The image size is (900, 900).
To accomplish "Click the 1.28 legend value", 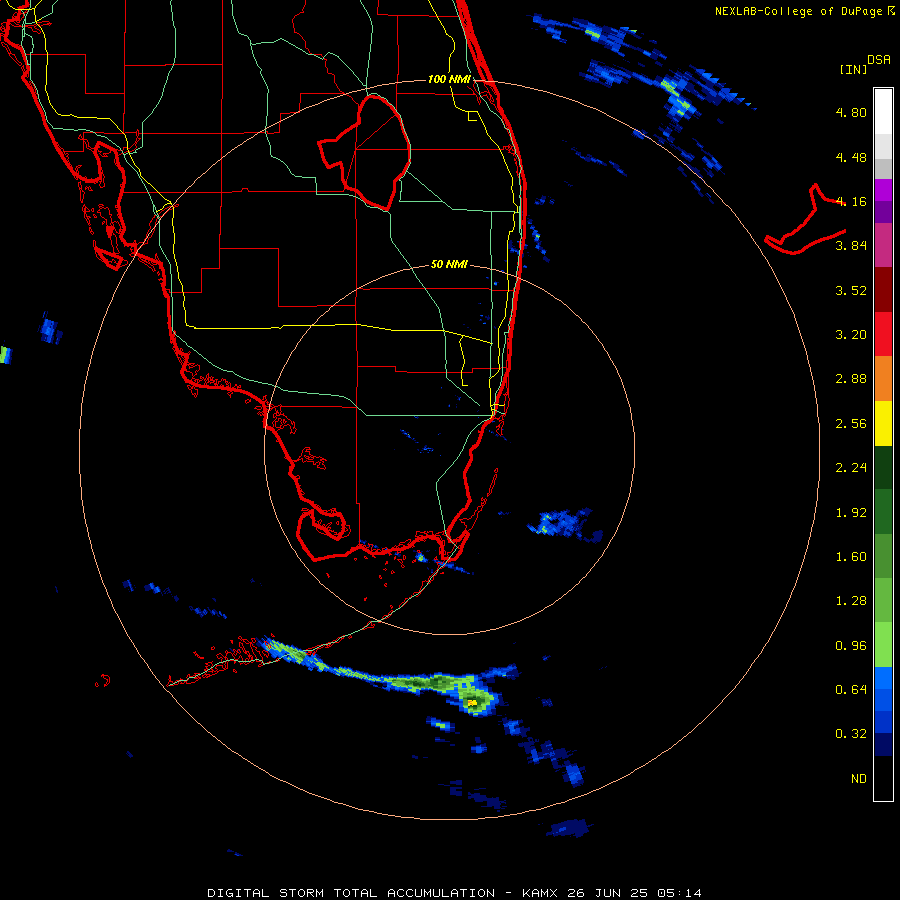I will click(x=851, y=601).
